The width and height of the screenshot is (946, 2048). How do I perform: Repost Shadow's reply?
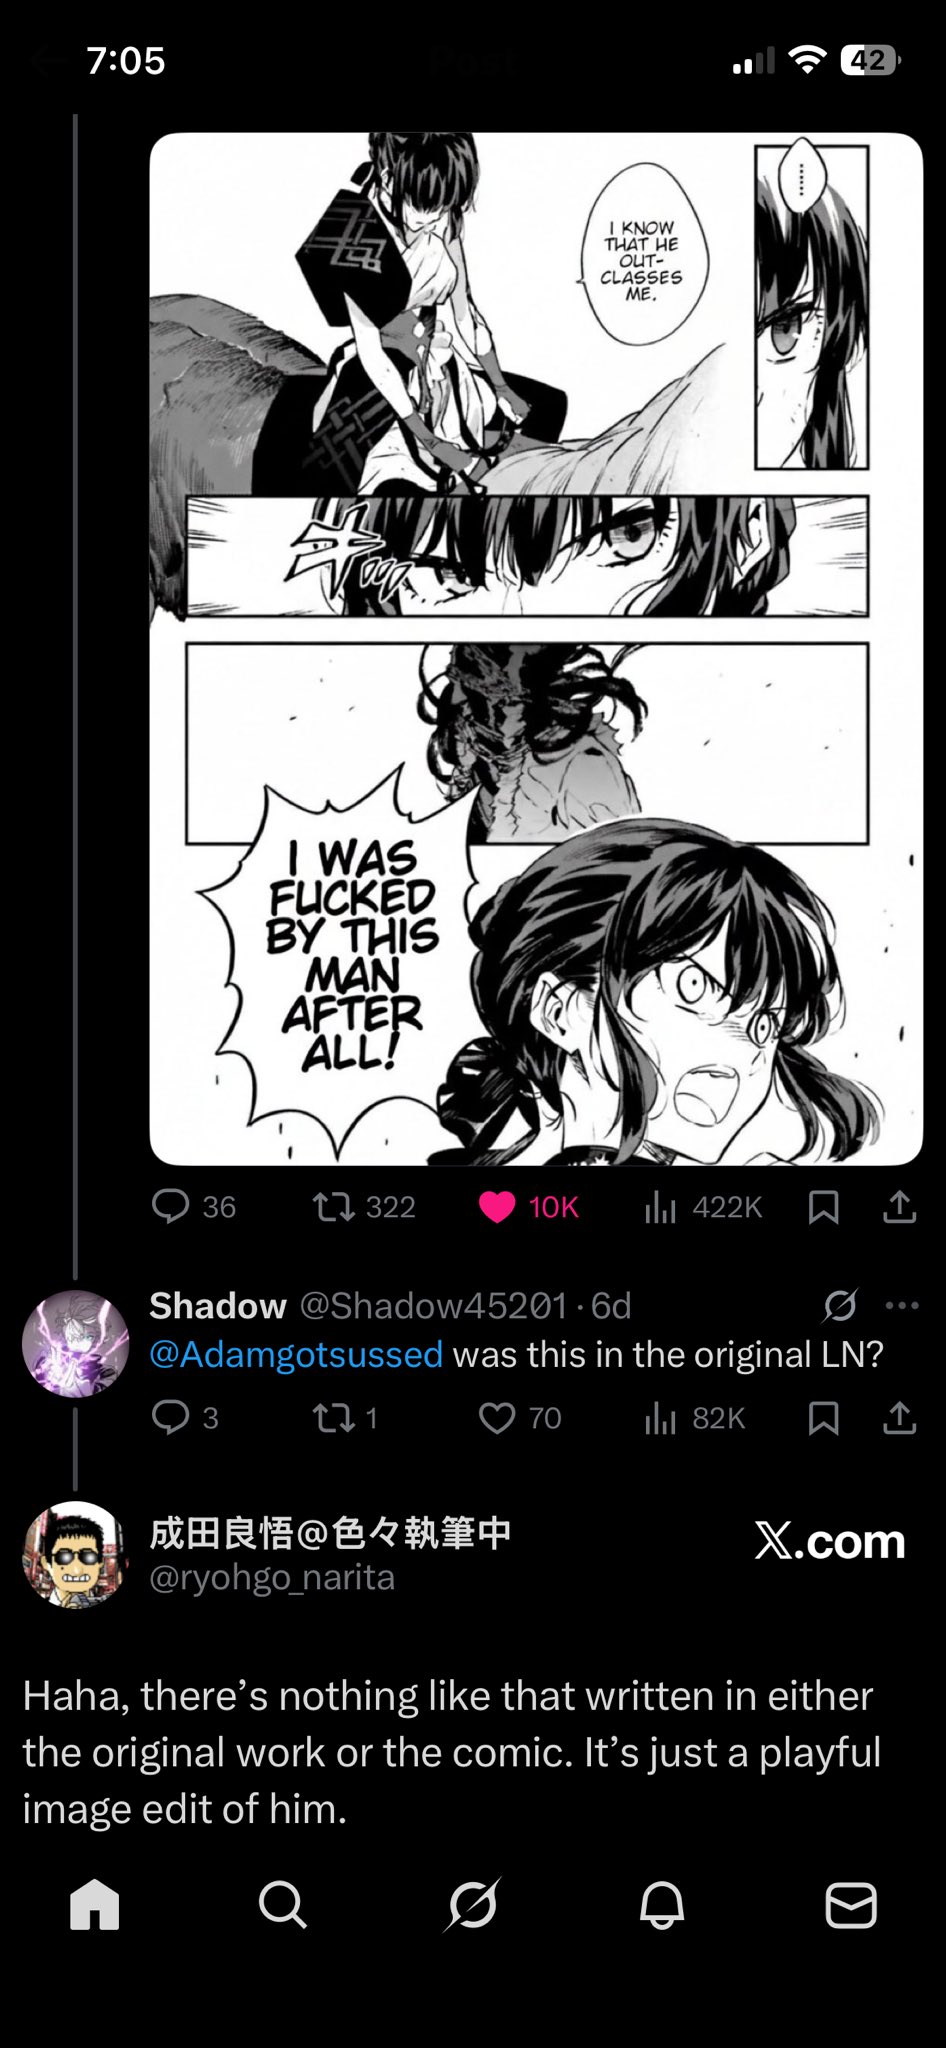346,1417
